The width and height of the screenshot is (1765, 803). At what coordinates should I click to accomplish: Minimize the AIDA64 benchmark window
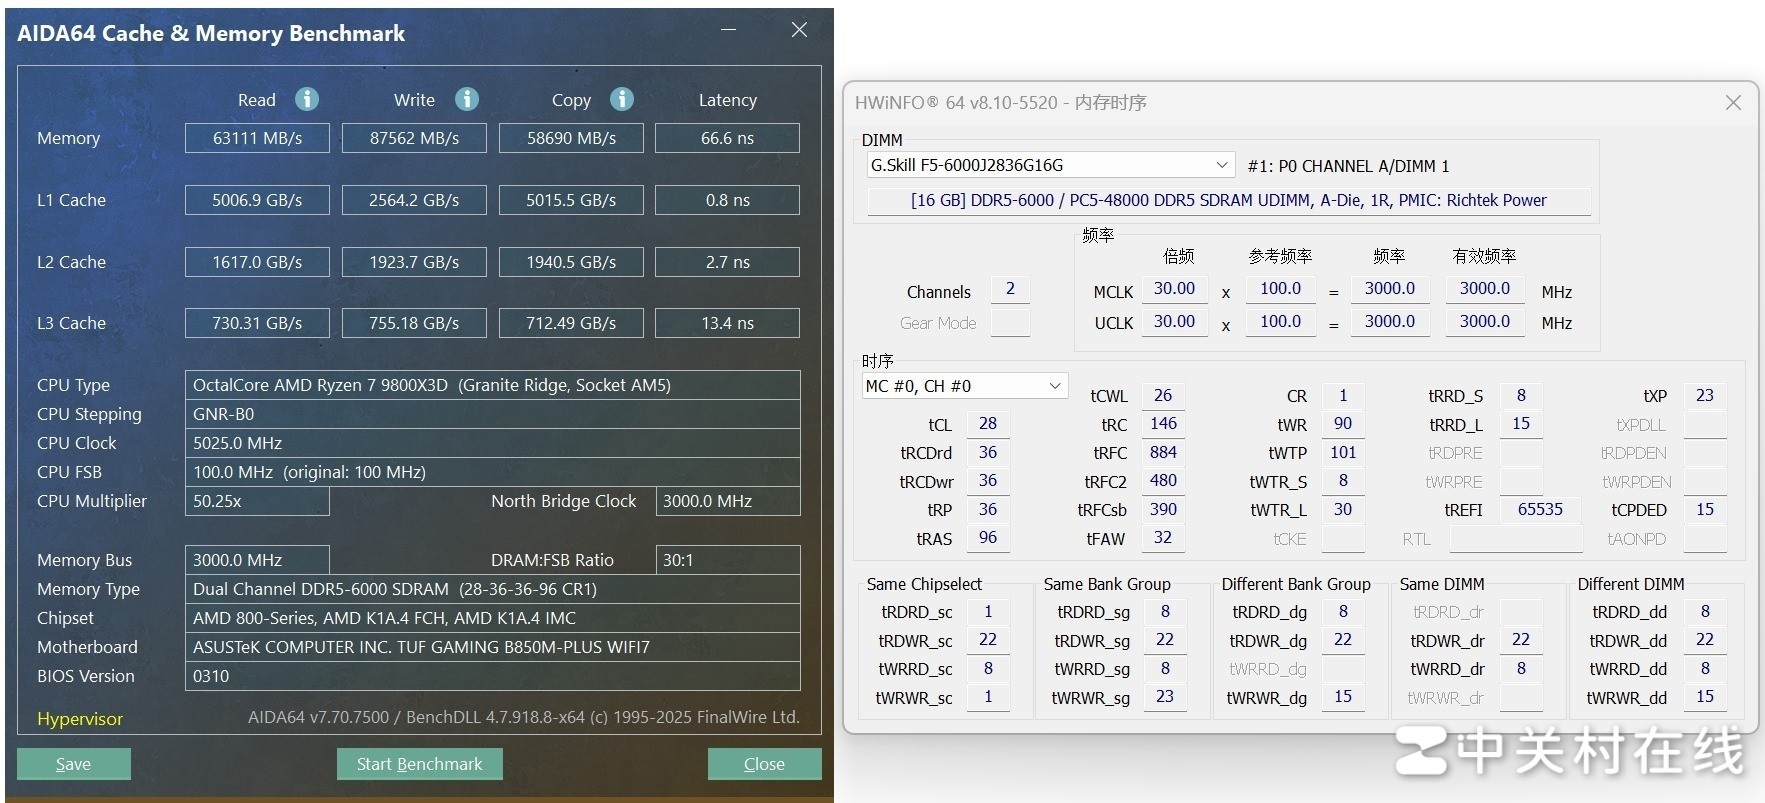click(x=728, y=30)
